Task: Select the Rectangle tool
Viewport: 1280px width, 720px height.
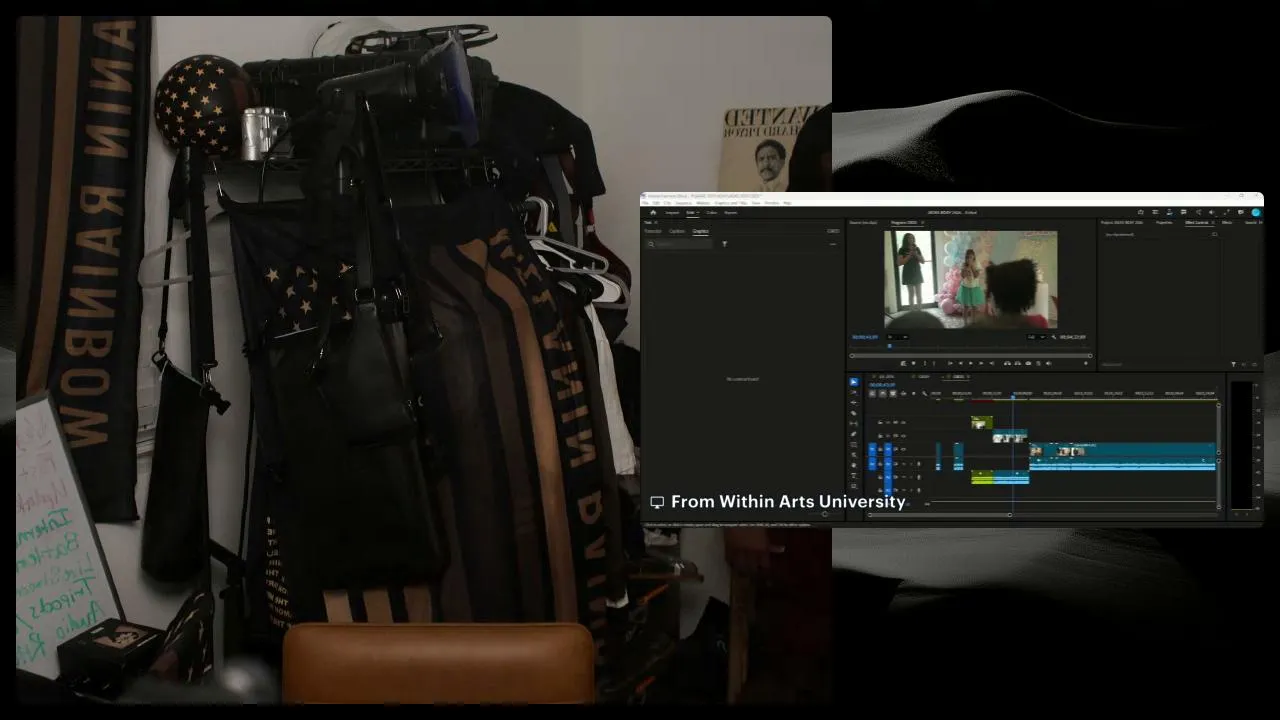Action: click(854, 444)
